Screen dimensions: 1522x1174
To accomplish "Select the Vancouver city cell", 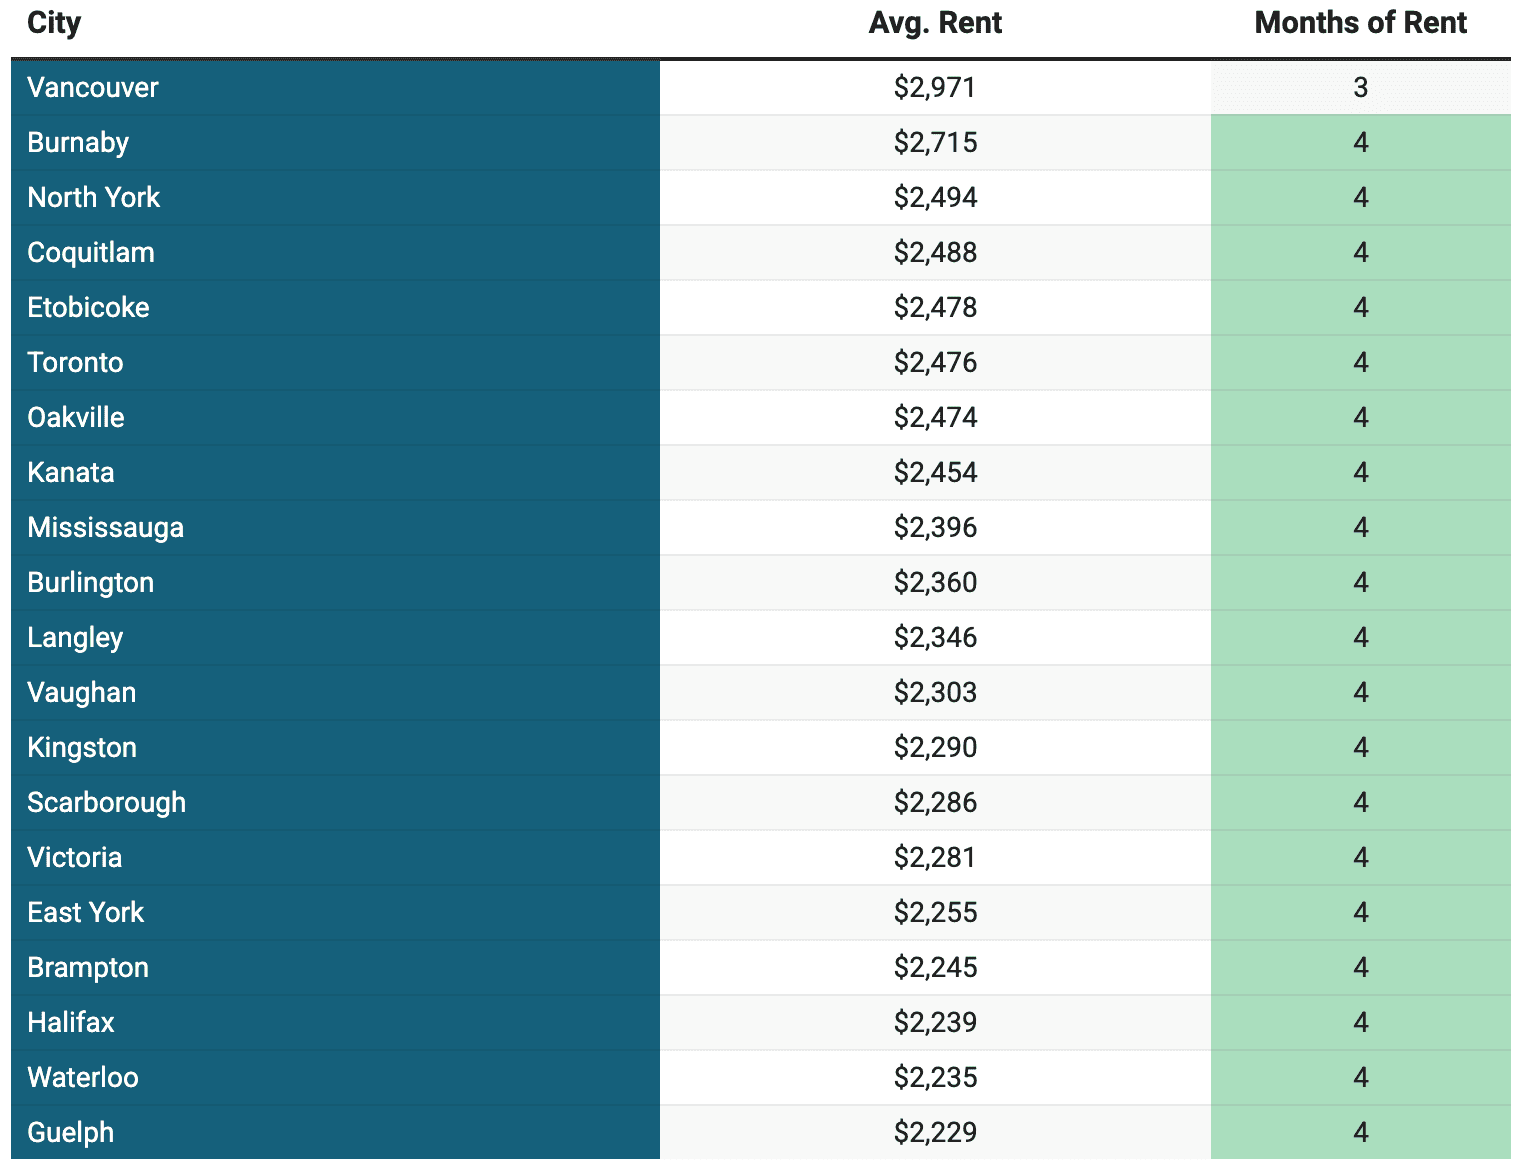I will [x=335, y=88].
